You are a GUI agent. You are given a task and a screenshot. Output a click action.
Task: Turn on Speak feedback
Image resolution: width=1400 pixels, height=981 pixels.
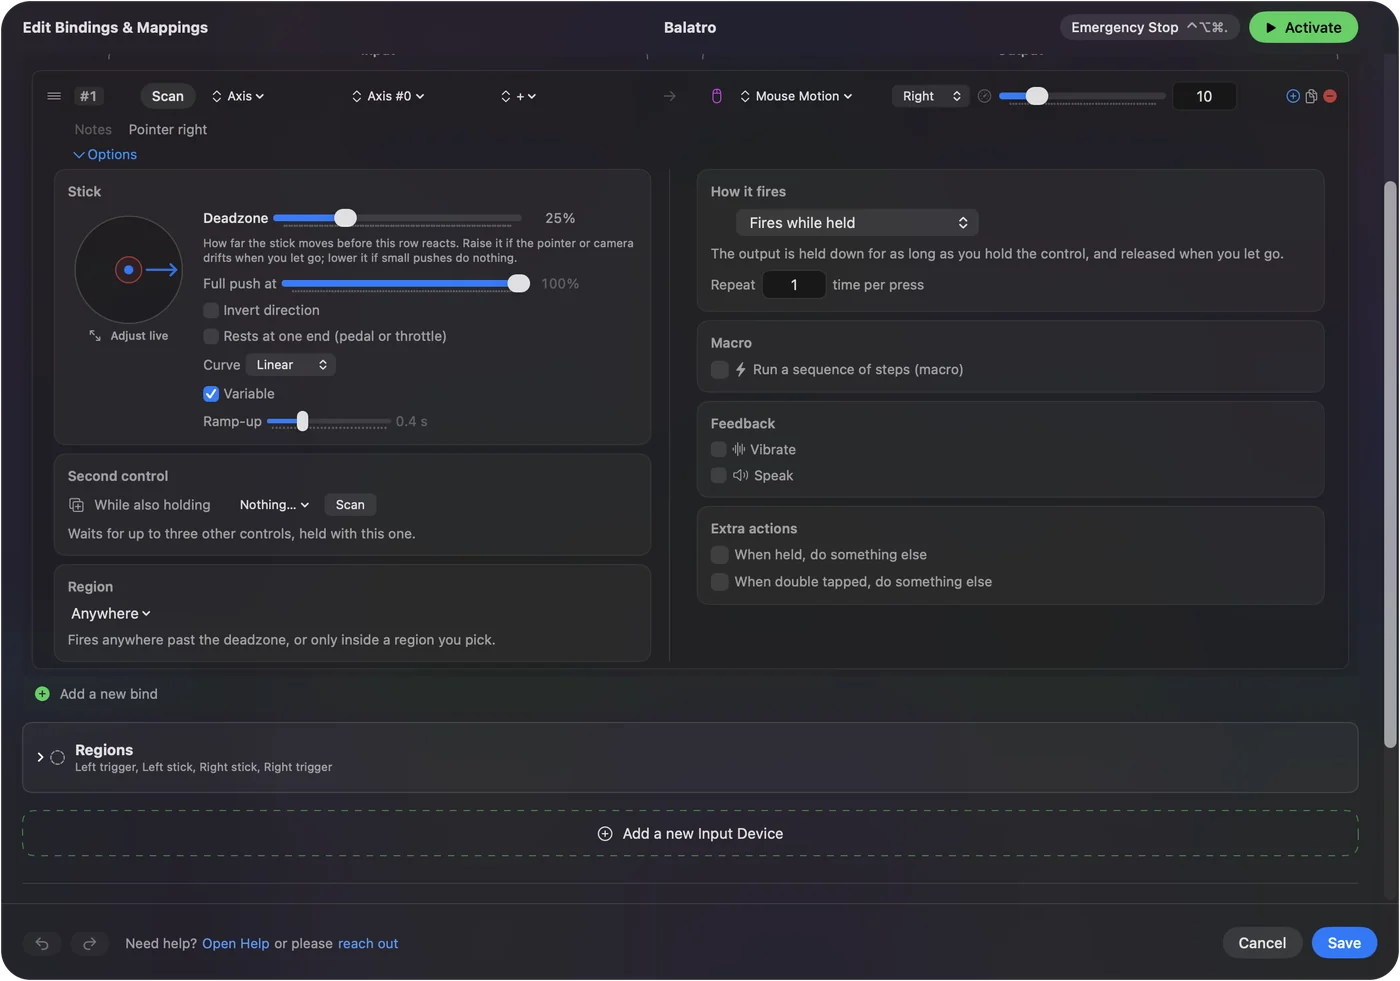pos(719,476)
